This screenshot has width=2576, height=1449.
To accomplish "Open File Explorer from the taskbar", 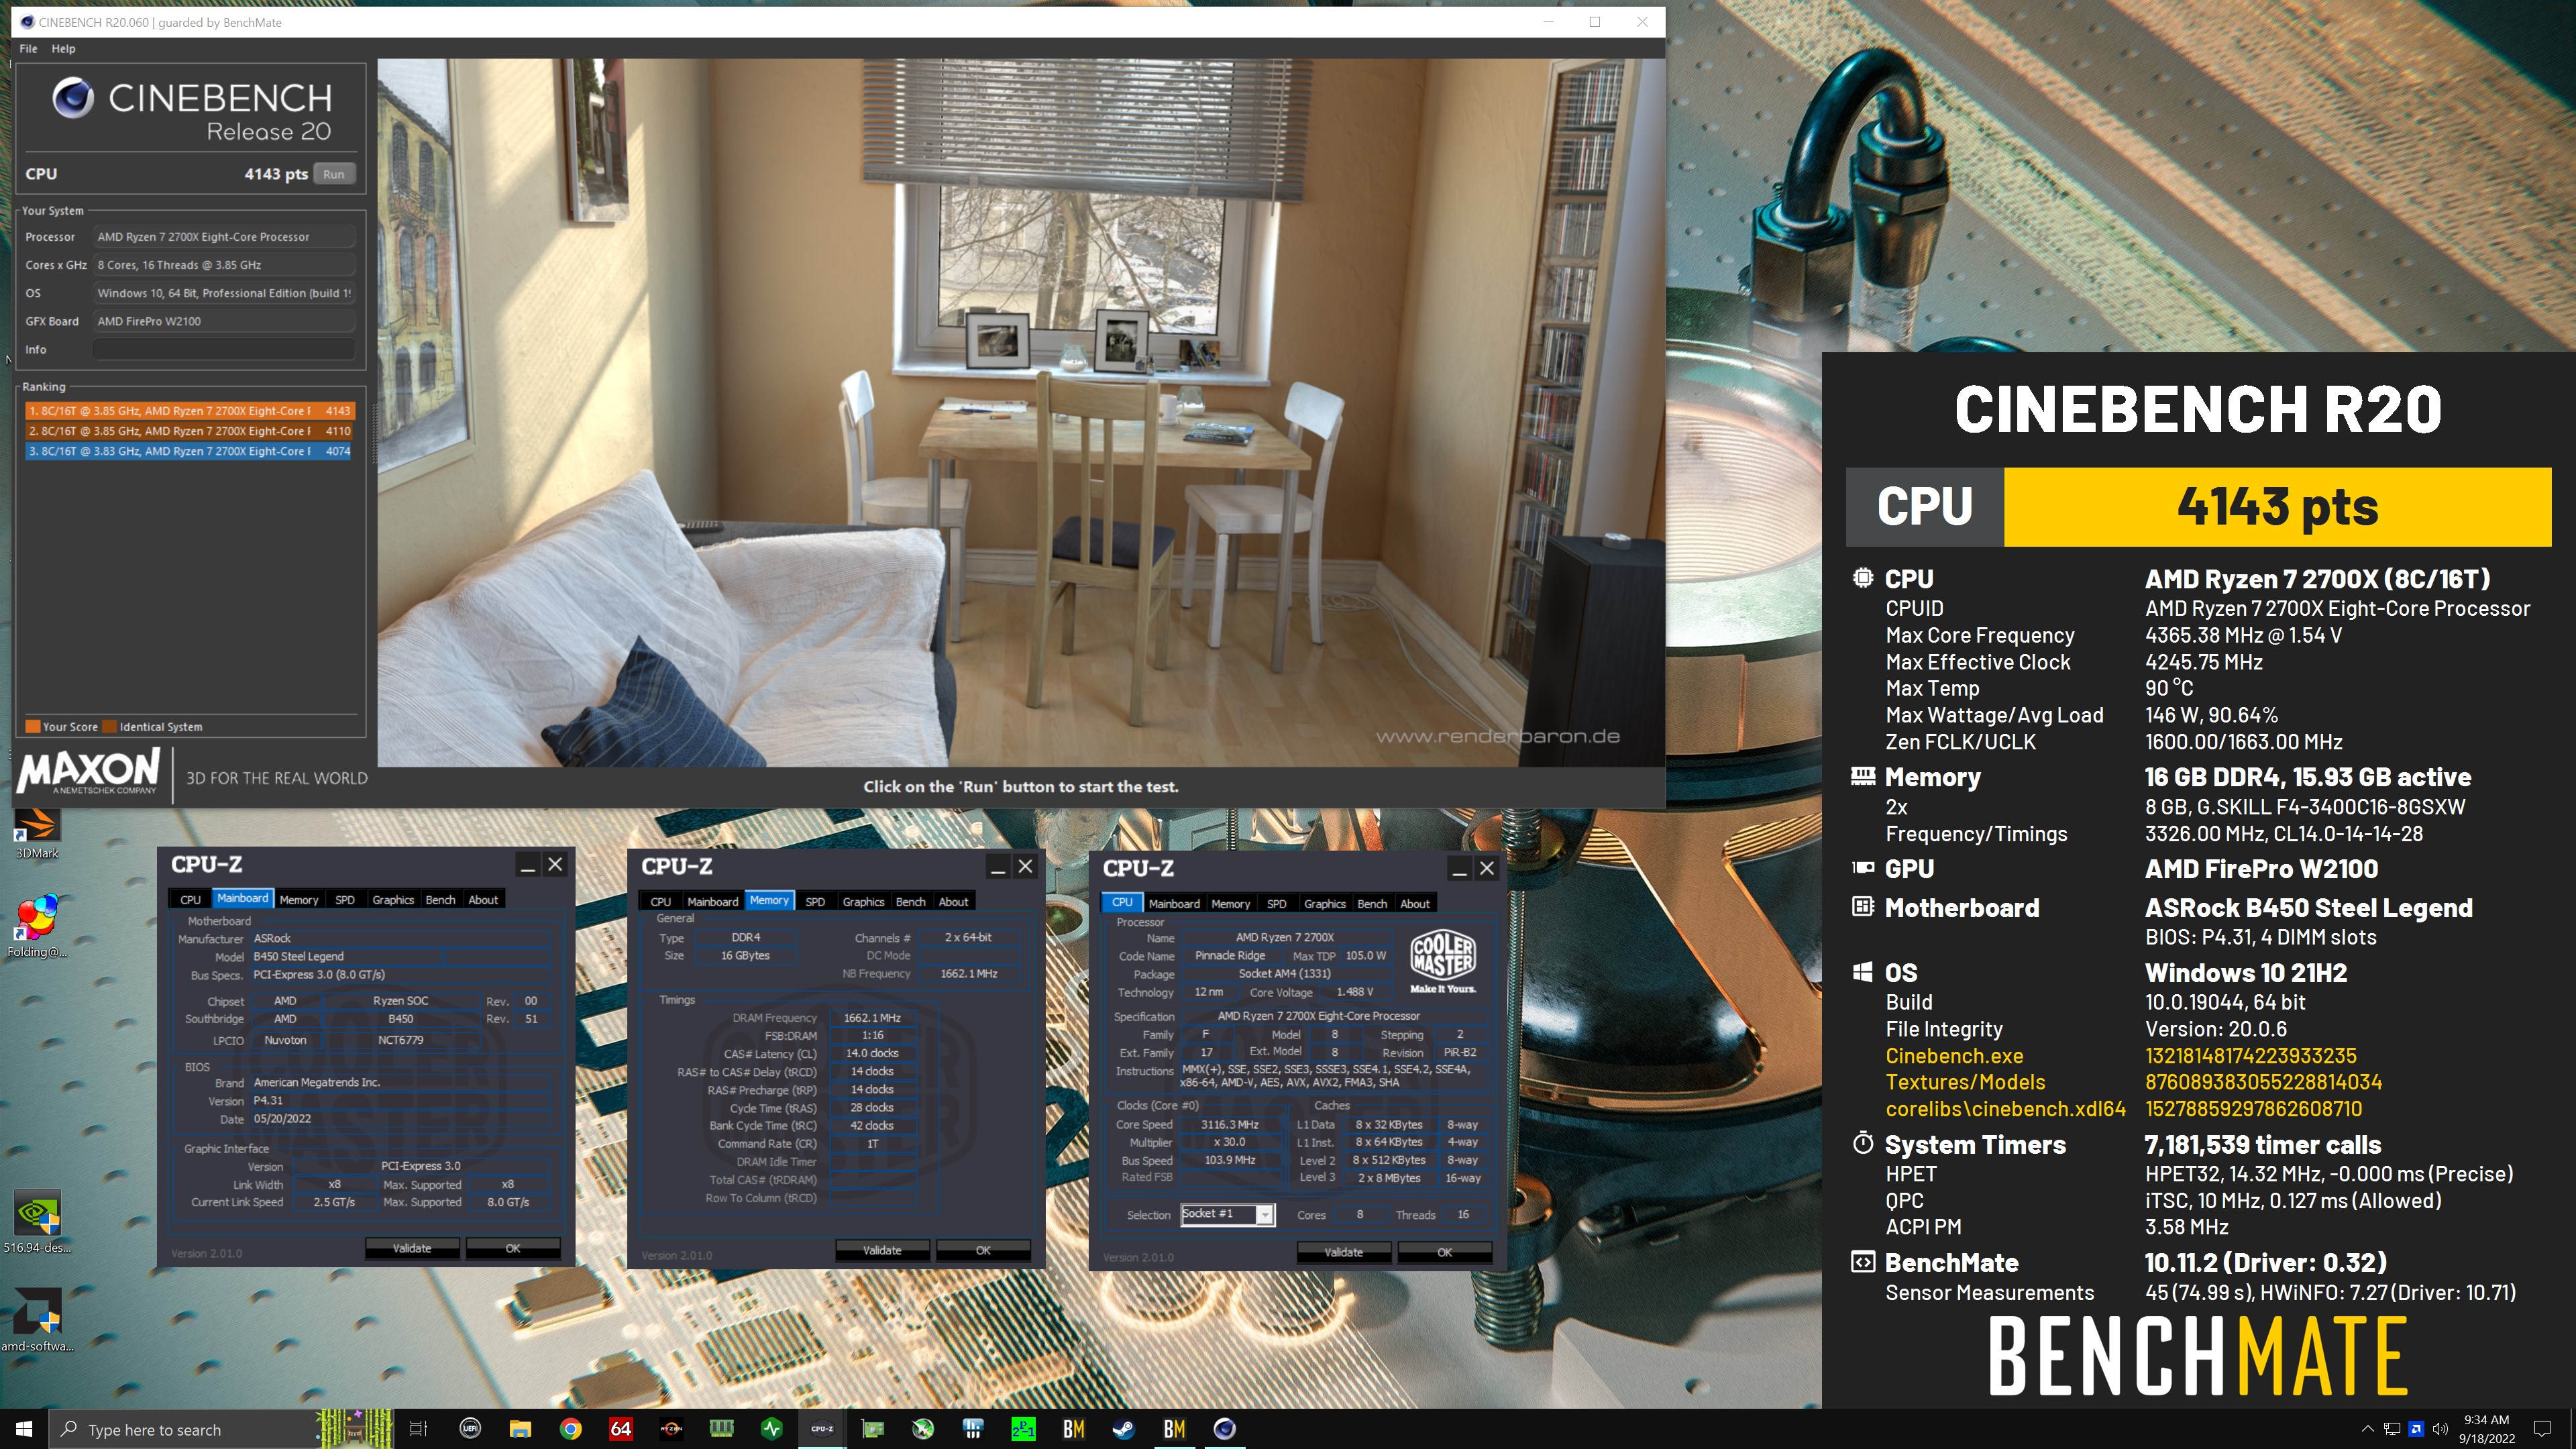I will (520, 1429).
